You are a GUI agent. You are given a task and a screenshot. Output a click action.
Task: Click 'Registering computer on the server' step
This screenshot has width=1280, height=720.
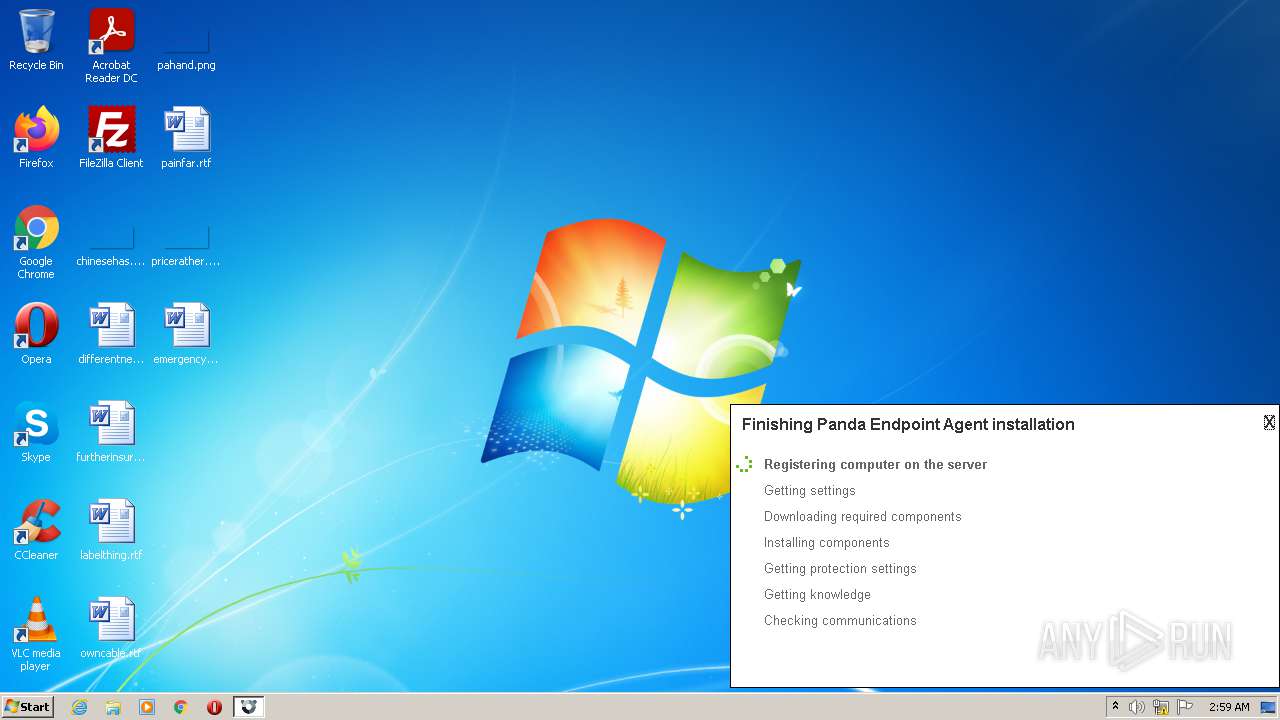pos(875,464)
